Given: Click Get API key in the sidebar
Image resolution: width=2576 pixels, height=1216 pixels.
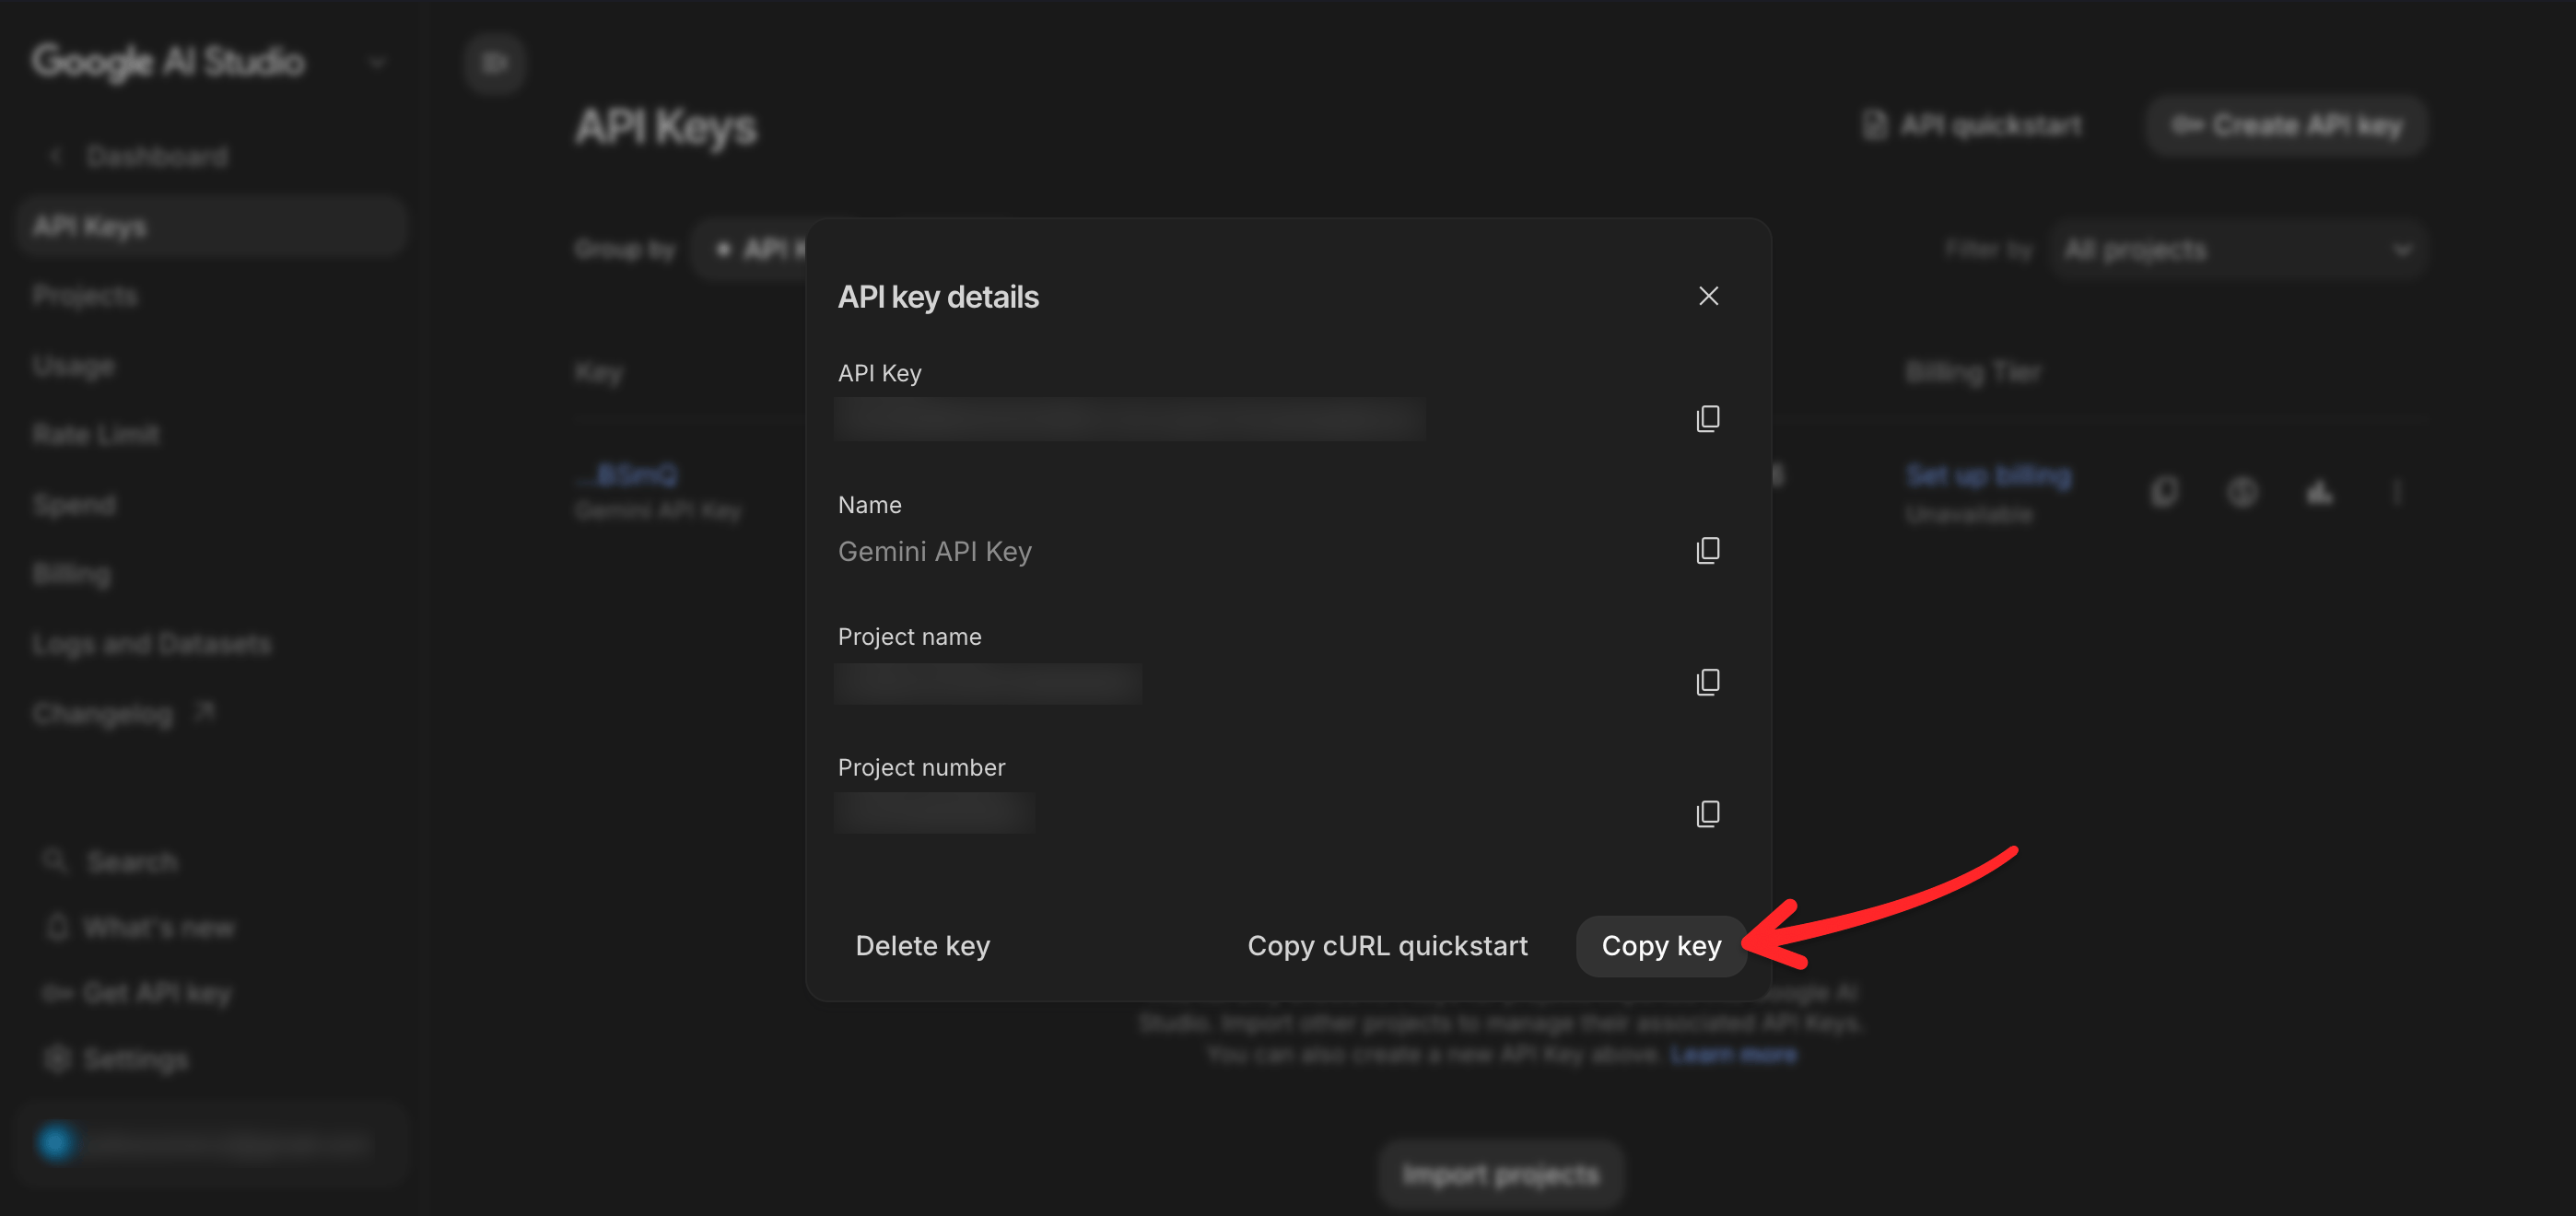Looking at the screenshot, I should (x=137, y=993).
